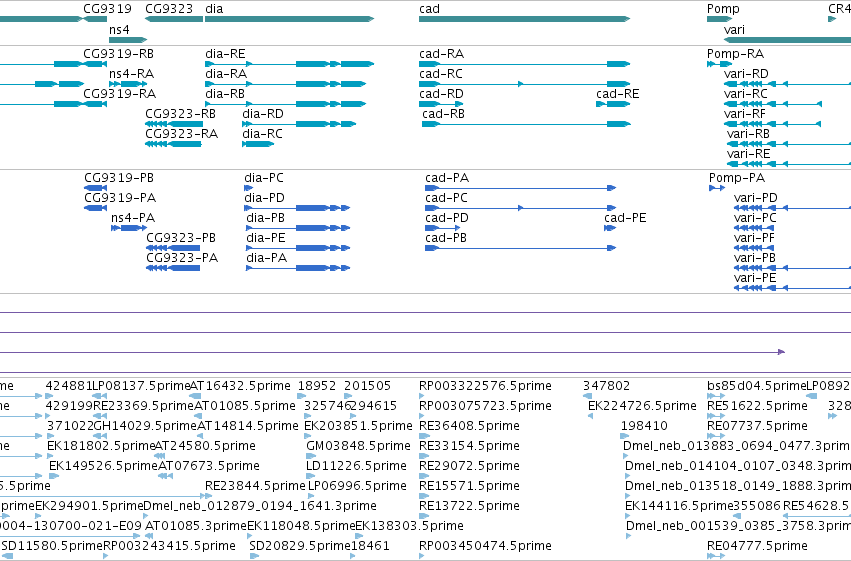Select the cad-RE transcript label
The width and height of the screenshot is (851, 561).
click(x=618, y=94)
